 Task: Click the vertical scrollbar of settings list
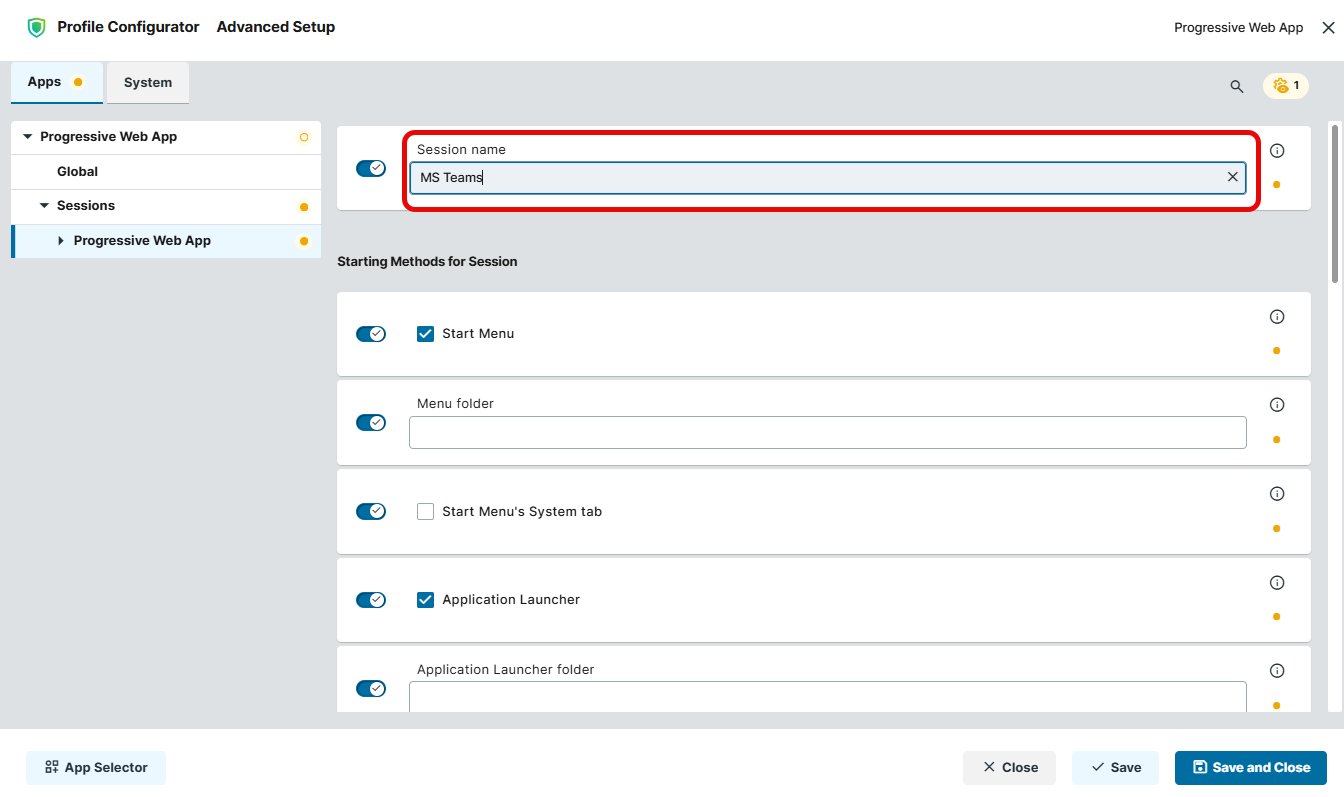[1334, 203]
